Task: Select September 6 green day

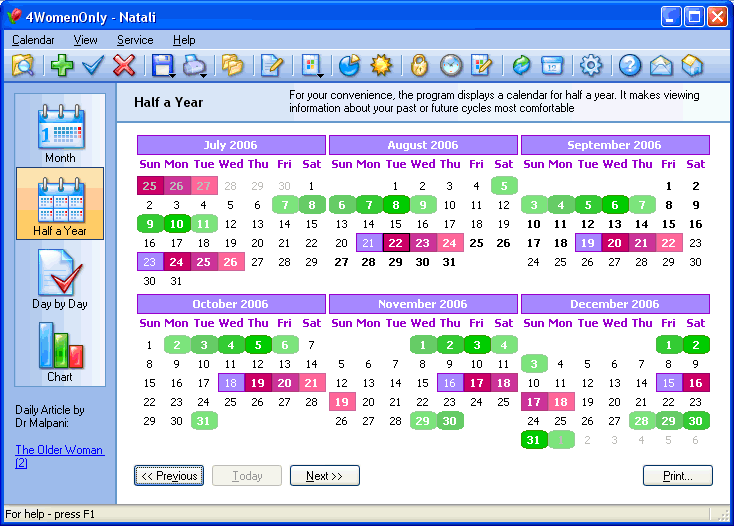Action: (615, 205)
